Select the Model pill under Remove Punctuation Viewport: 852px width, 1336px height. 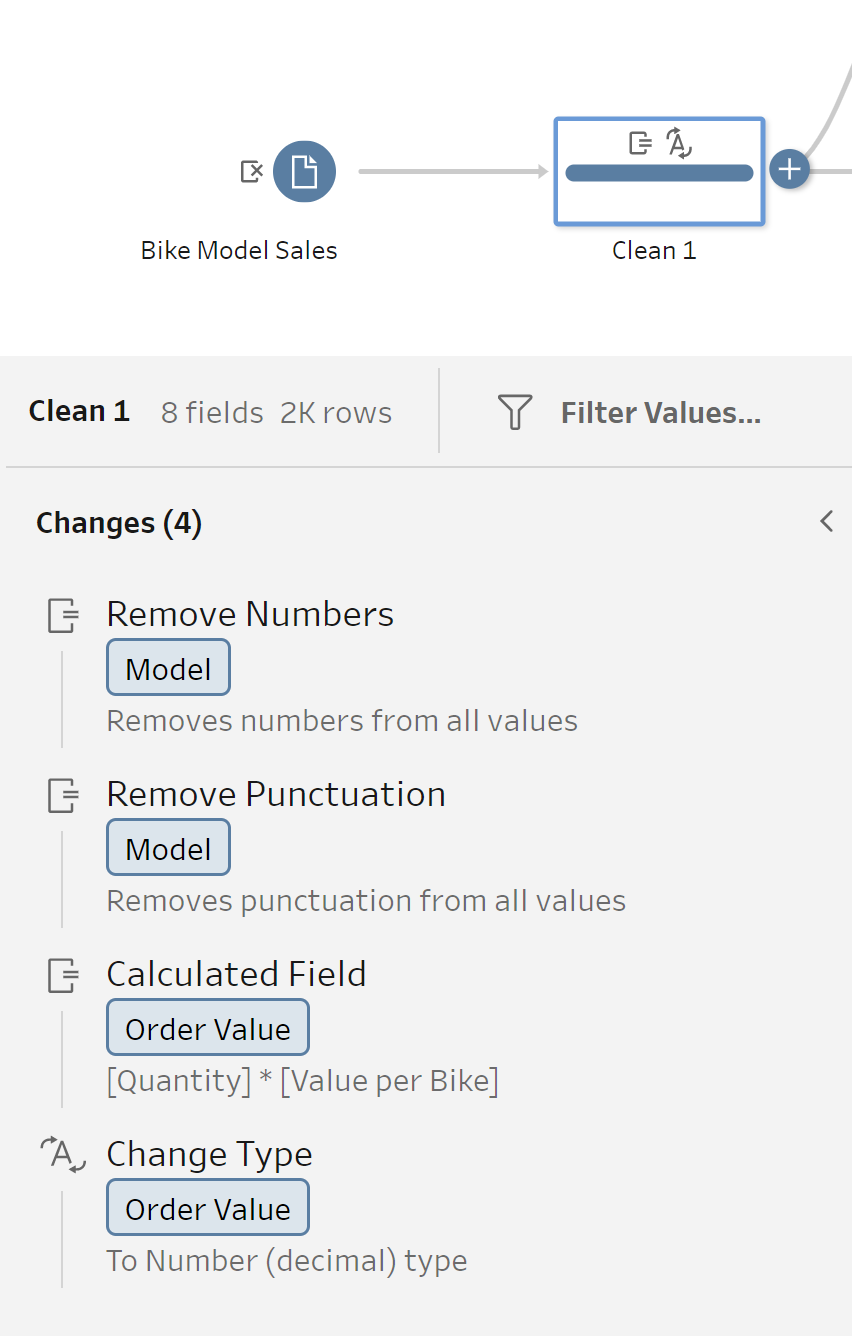pos(167,847)
